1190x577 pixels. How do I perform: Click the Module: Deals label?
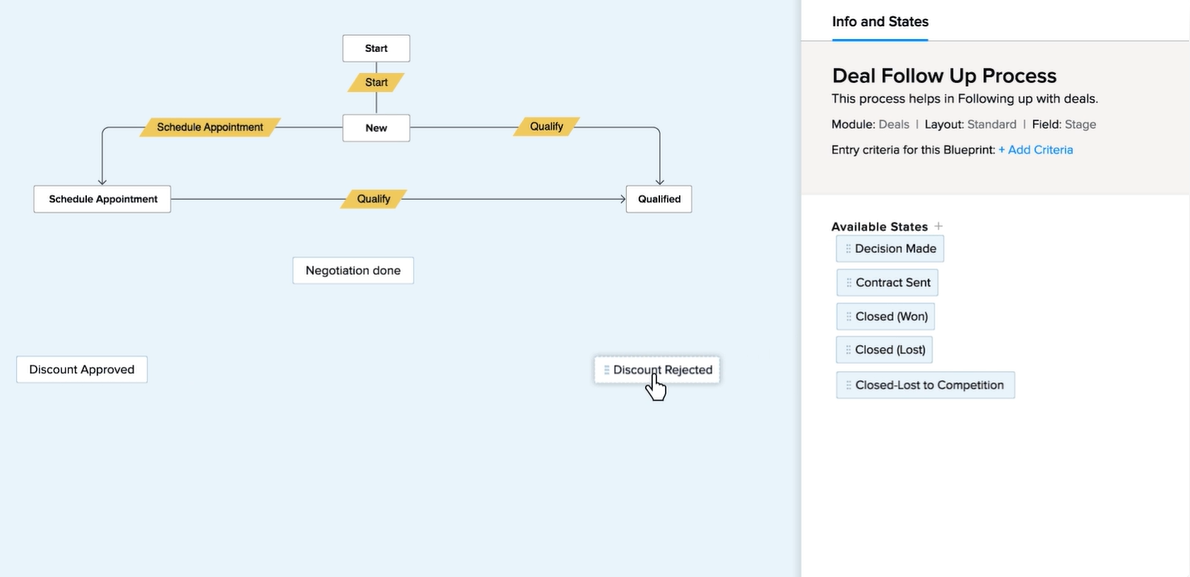870,125
